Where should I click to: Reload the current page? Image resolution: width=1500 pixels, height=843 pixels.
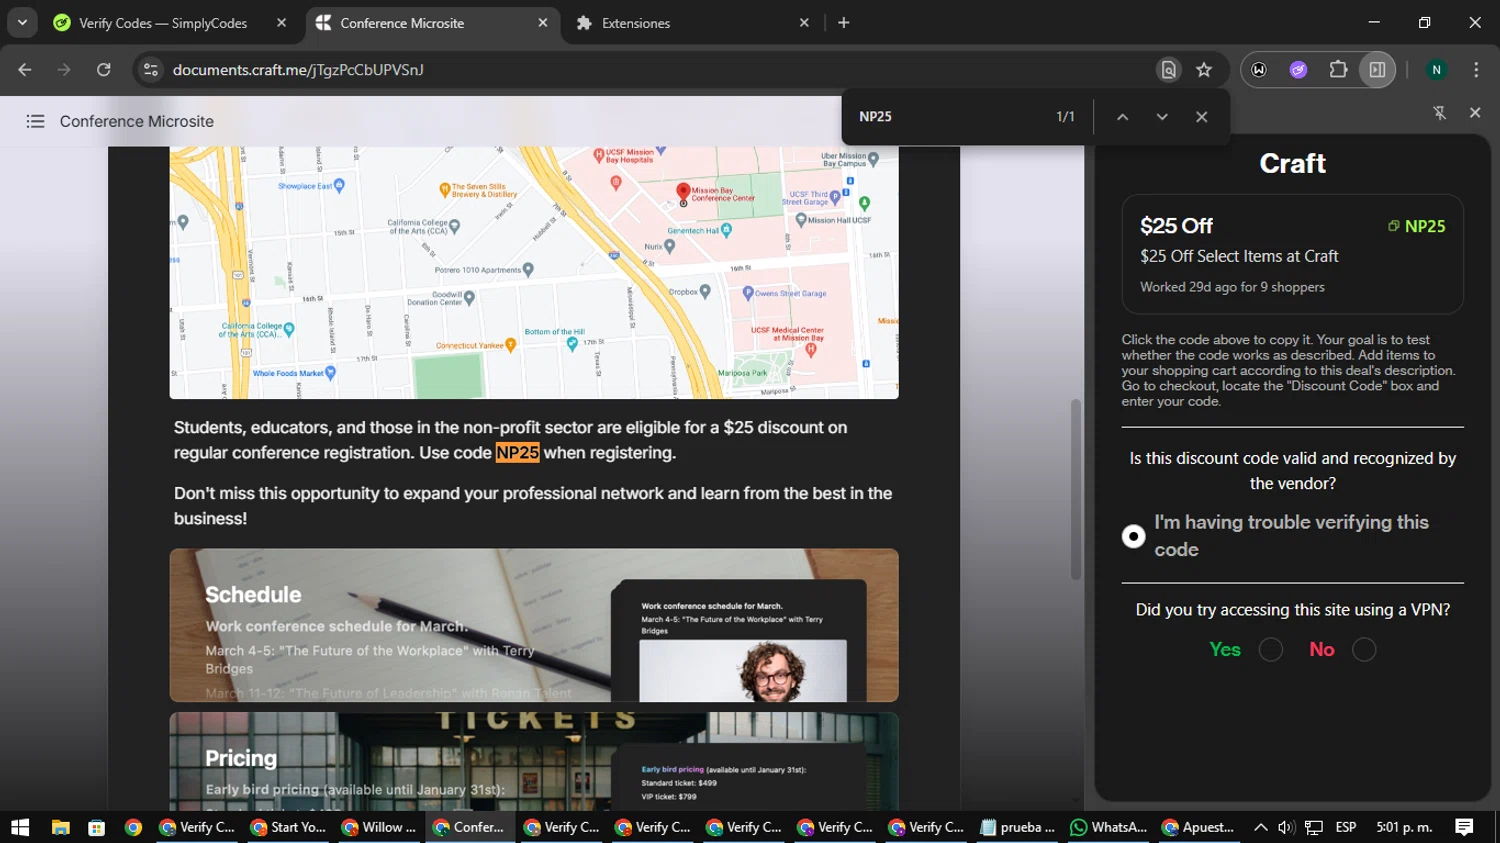(104, 70)
